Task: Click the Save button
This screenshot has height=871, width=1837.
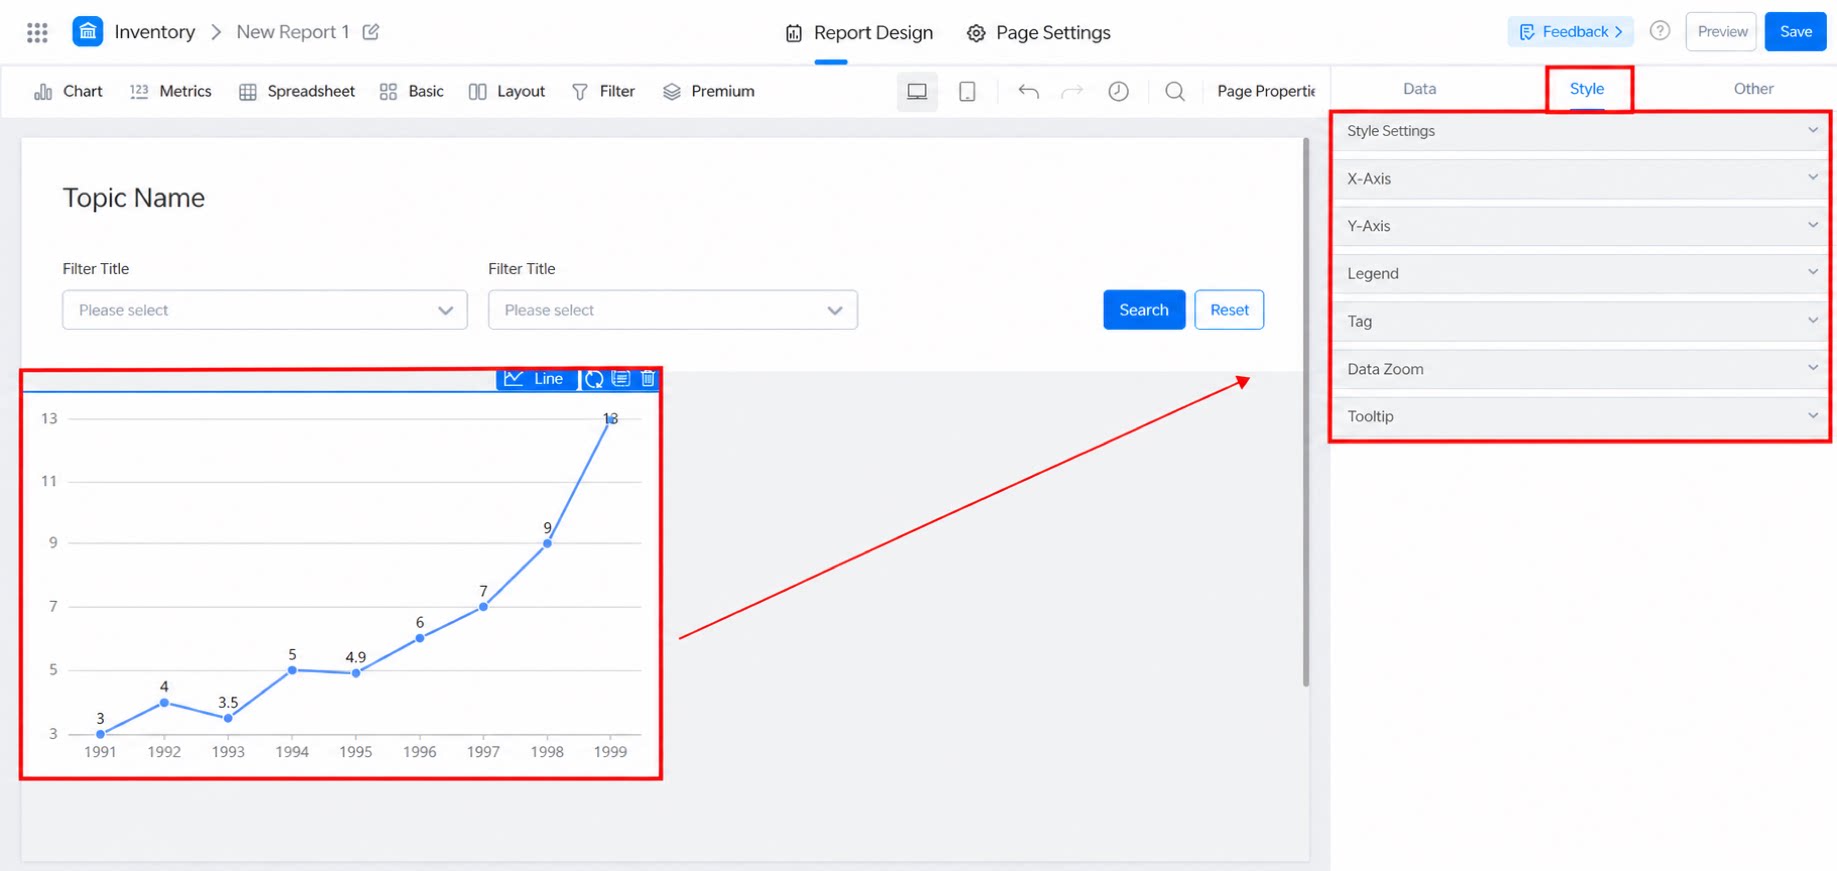Action: click(1795, 32)
